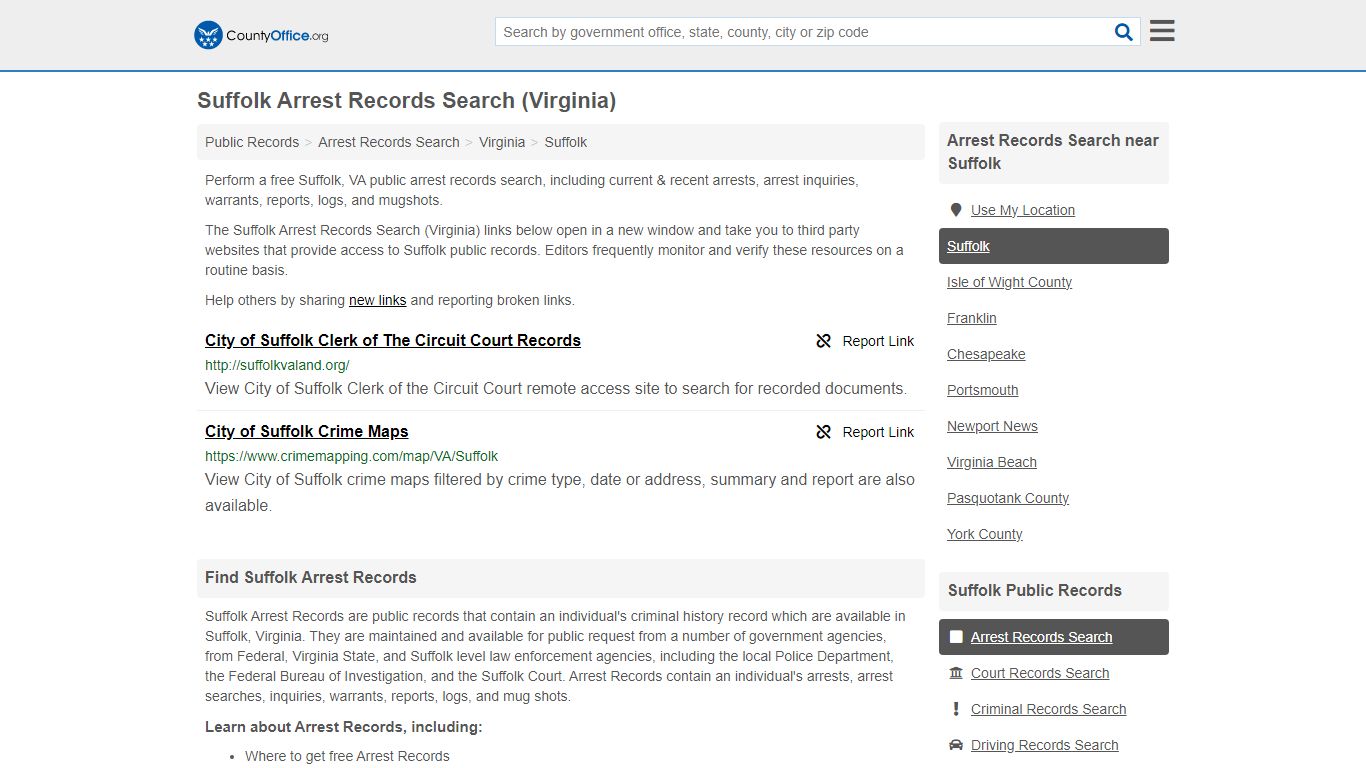
Task: Select Portsmouth in sidebar
Action: [983, 390]
